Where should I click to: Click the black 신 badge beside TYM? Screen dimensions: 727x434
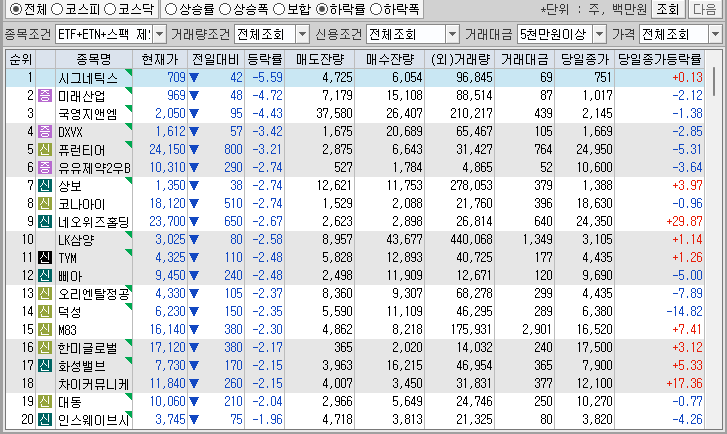click(45, 257)
